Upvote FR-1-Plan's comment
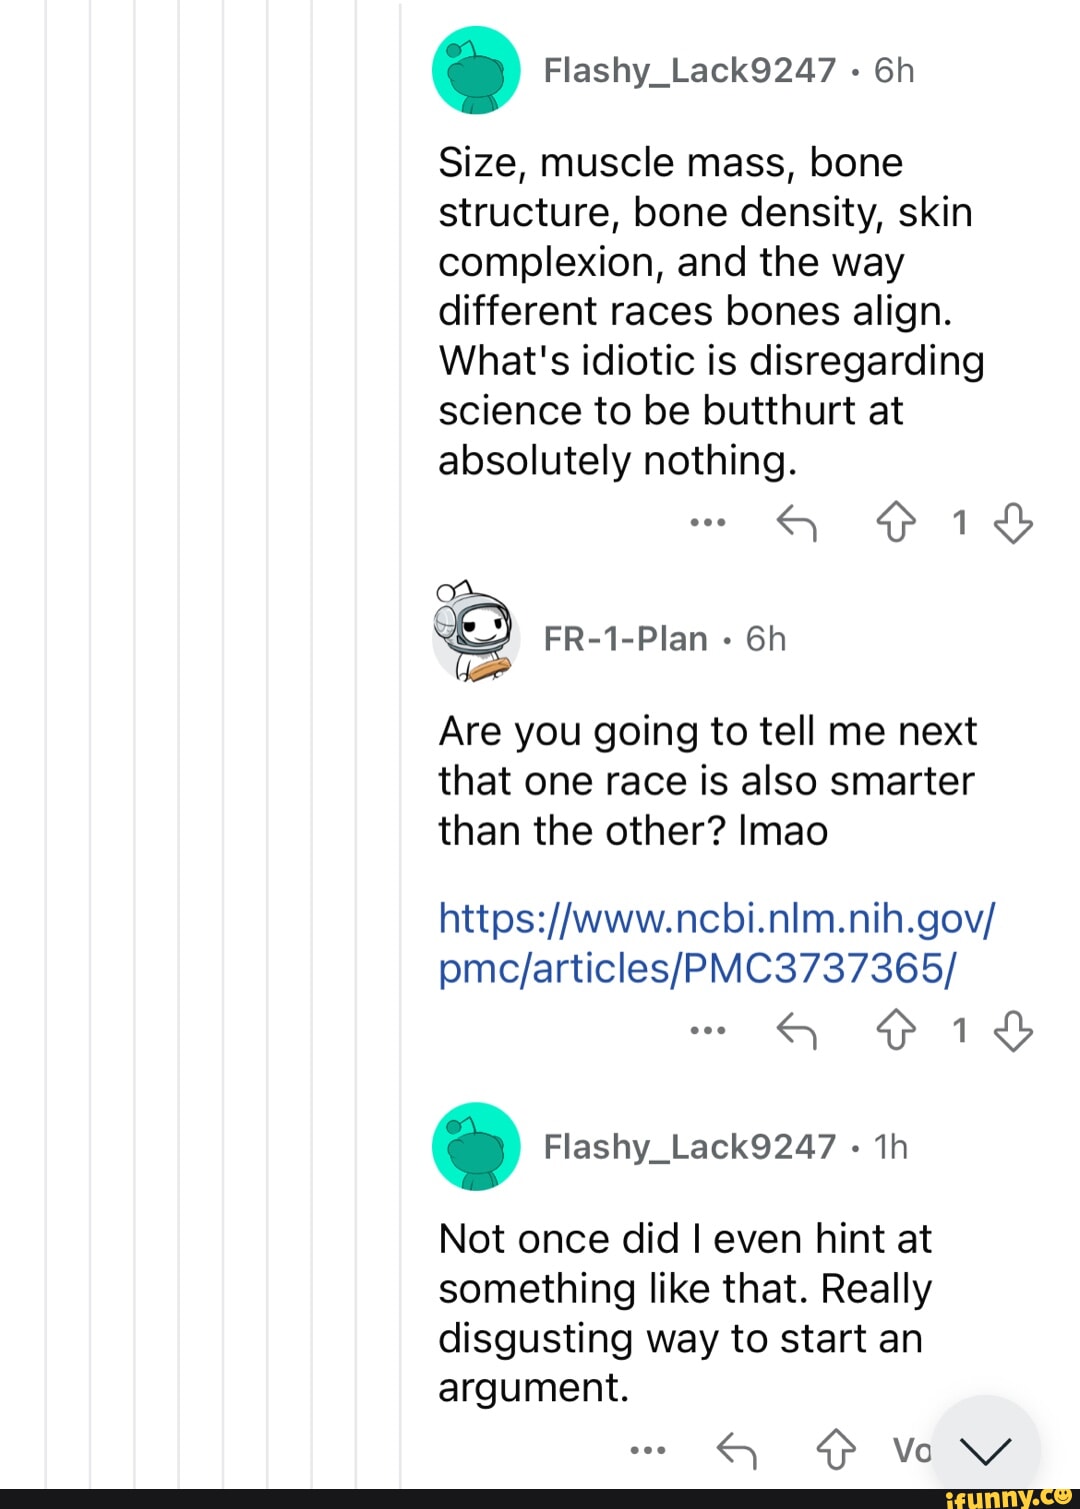Image resolution: width=1080 pixels, height=1509 pixels. [x=895, y=1030]
